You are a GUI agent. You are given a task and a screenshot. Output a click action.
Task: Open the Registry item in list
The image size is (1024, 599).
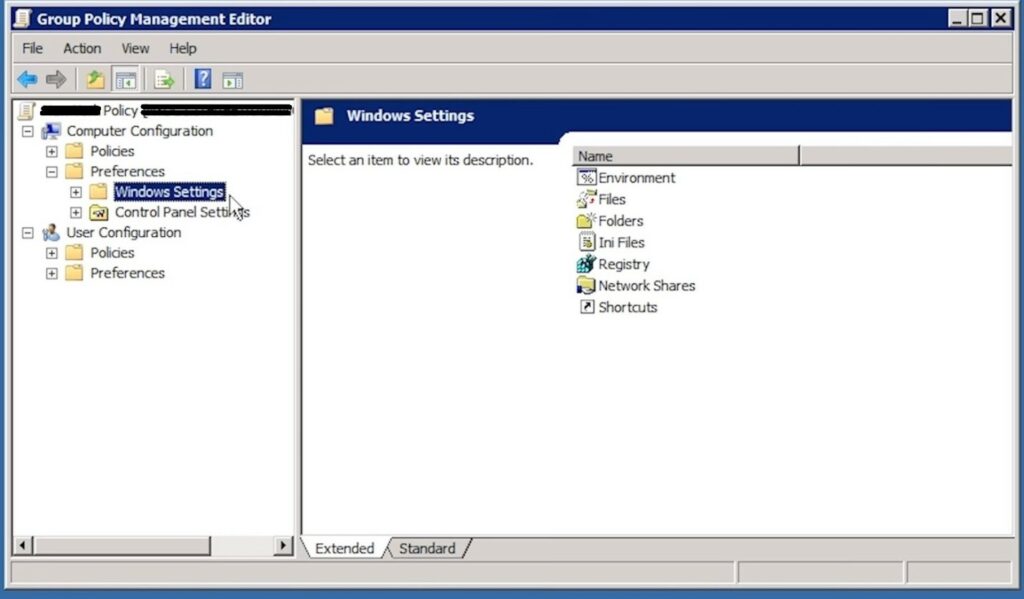pyautogui.click(x=623, y=264)
